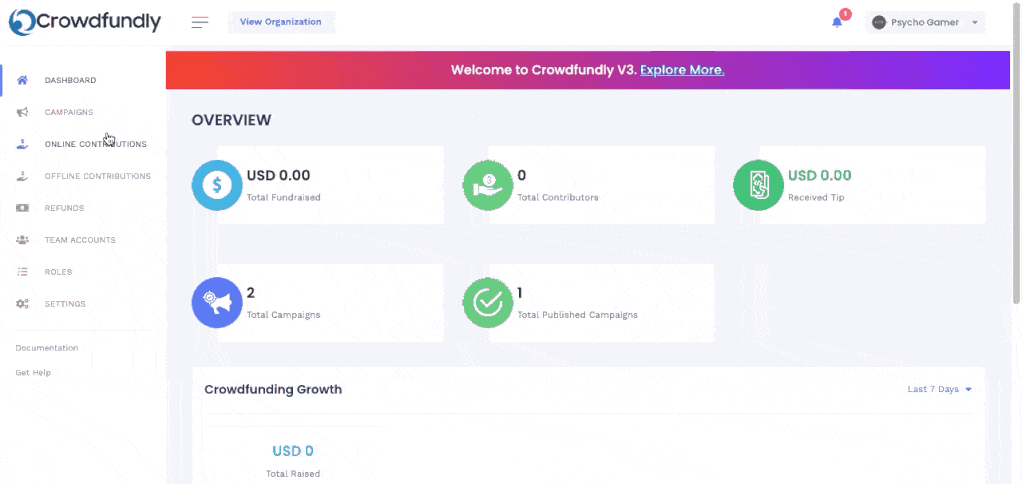Click the Total Campaigns megaphone icon
Screen dimensions: 1022x484
(x=217, y=303)
